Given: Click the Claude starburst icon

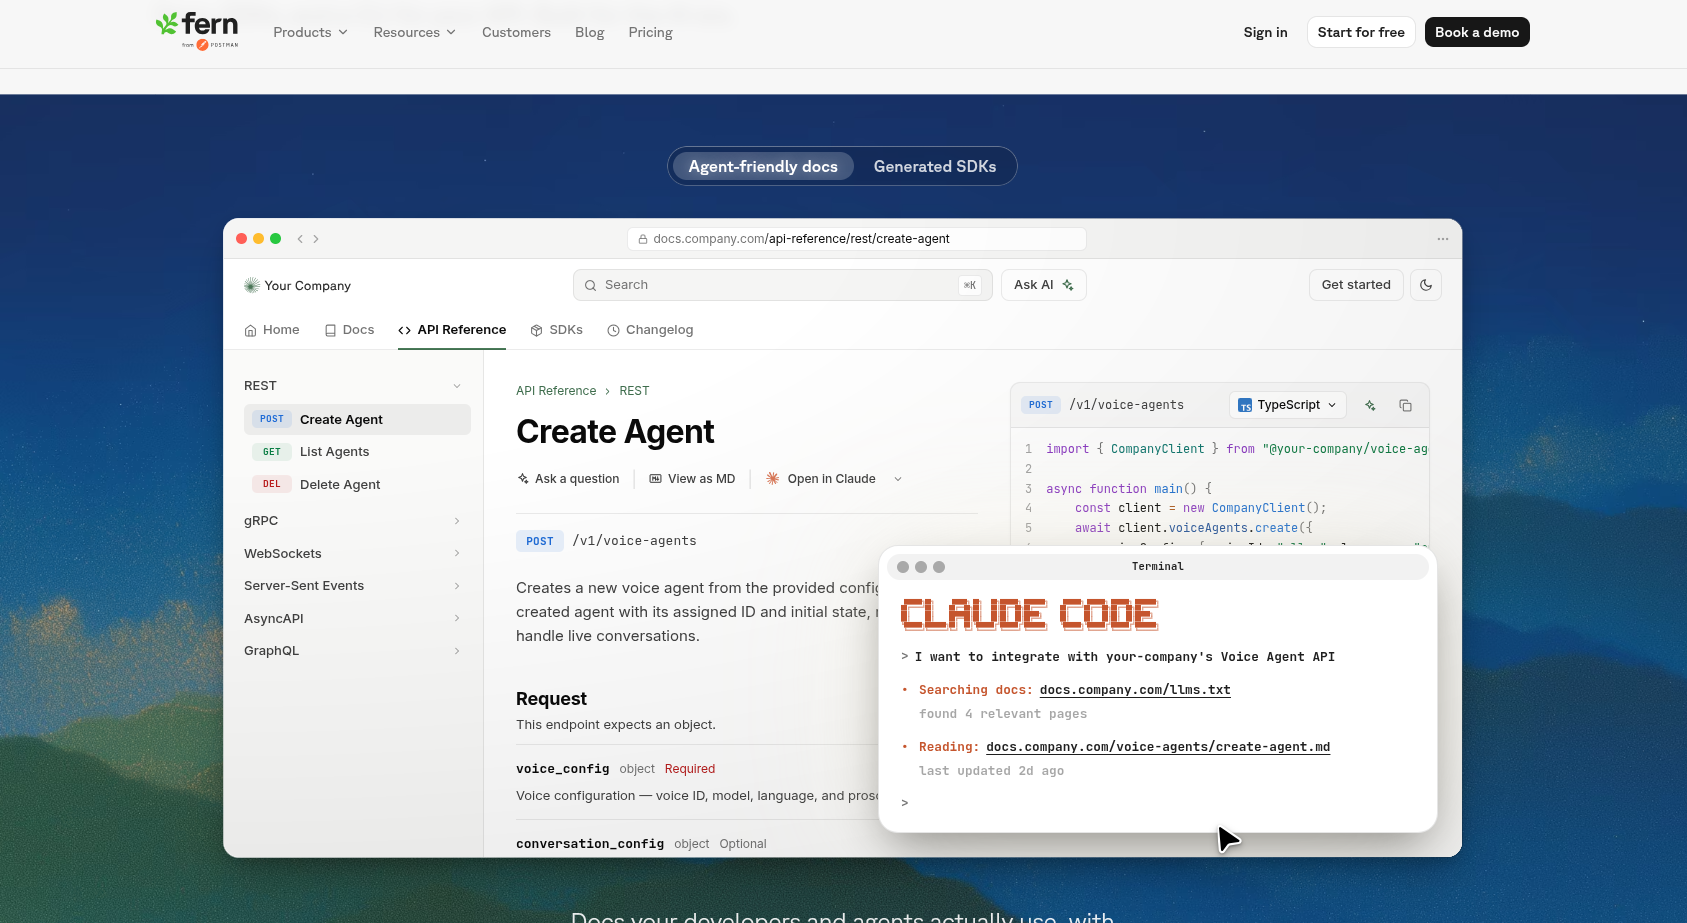Looking at the screenshot, I should [x=773, y=479].
